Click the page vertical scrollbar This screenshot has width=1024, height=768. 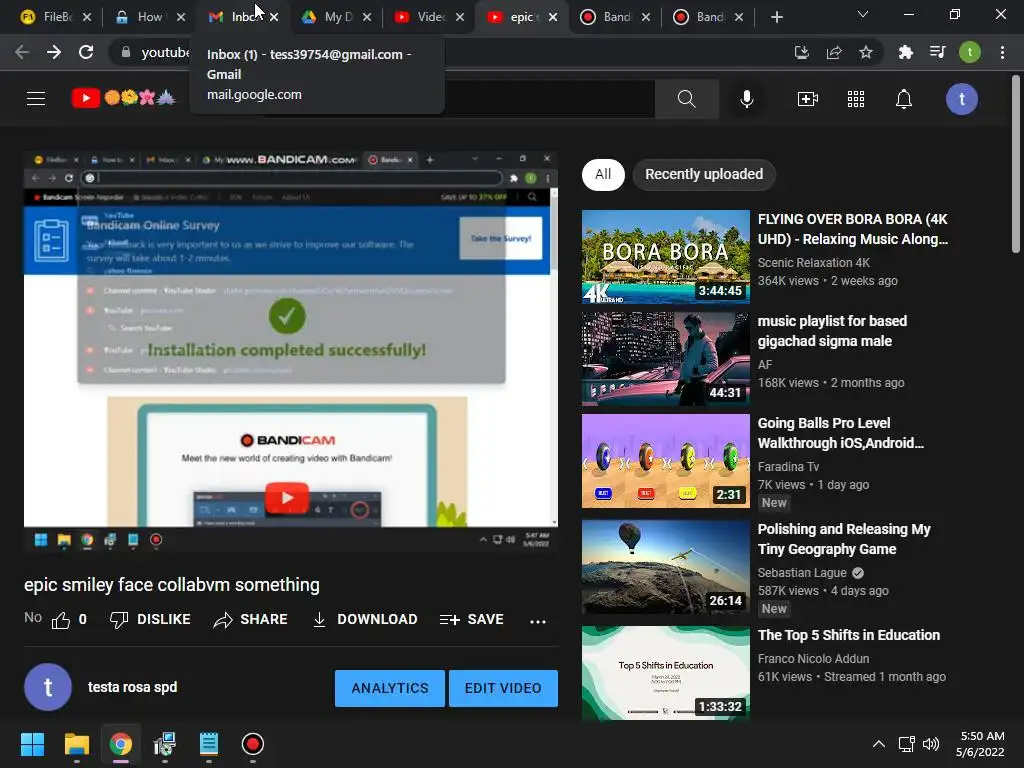pos(1016,164)
